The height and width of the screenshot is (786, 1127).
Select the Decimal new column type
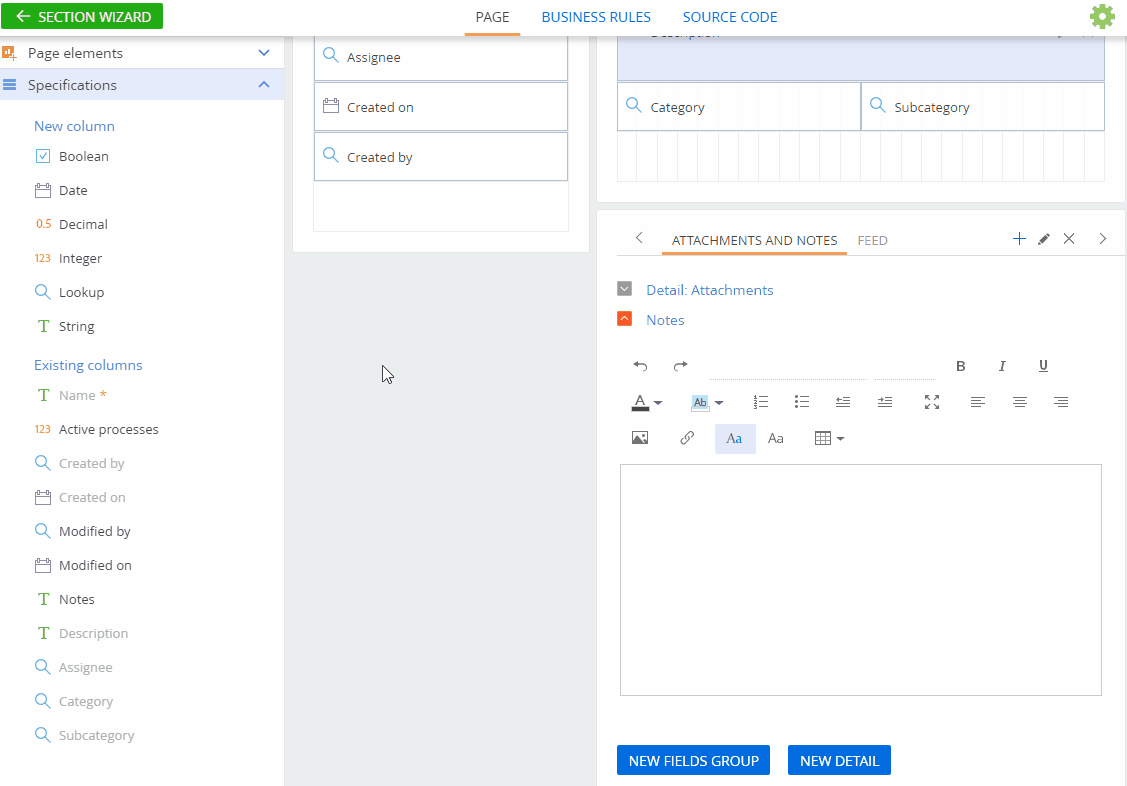(x=72, y=224)
